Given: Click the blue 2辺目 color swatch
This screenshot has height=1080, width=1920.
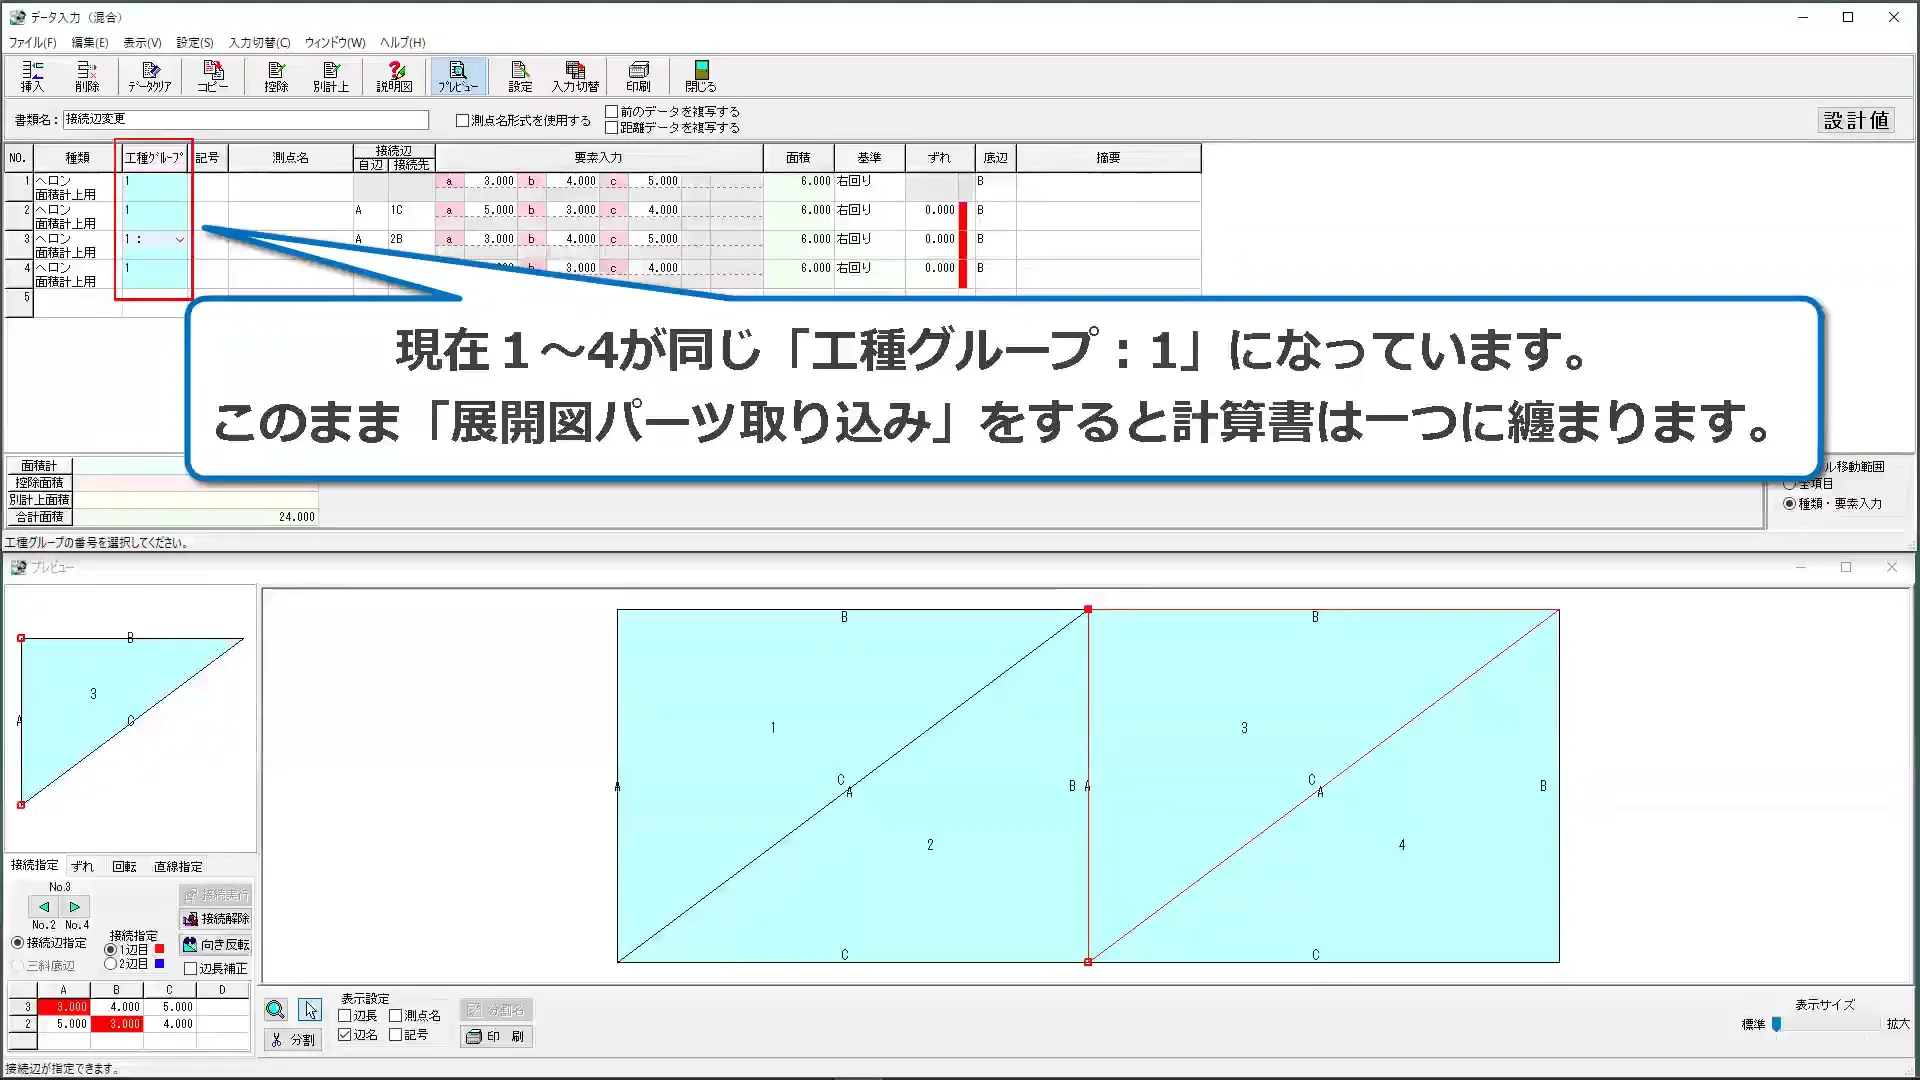Looking at the screenshot, I should (159, 964).
